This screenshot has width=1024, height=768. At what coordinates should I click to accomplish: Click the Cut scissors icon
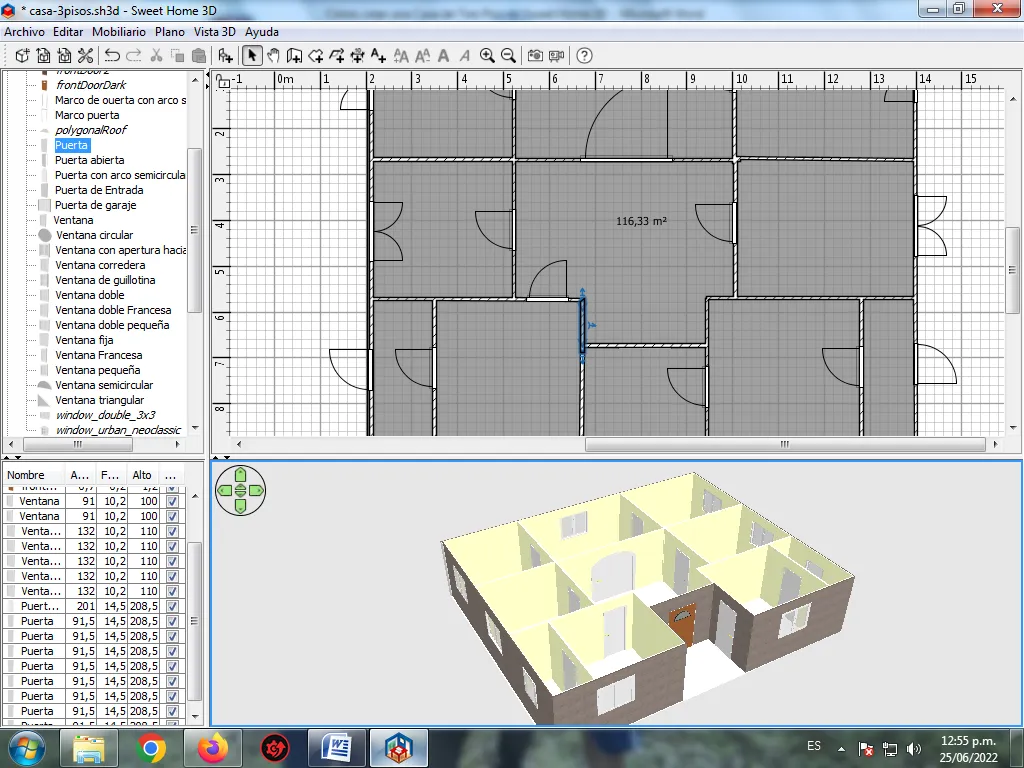(156, 56)
